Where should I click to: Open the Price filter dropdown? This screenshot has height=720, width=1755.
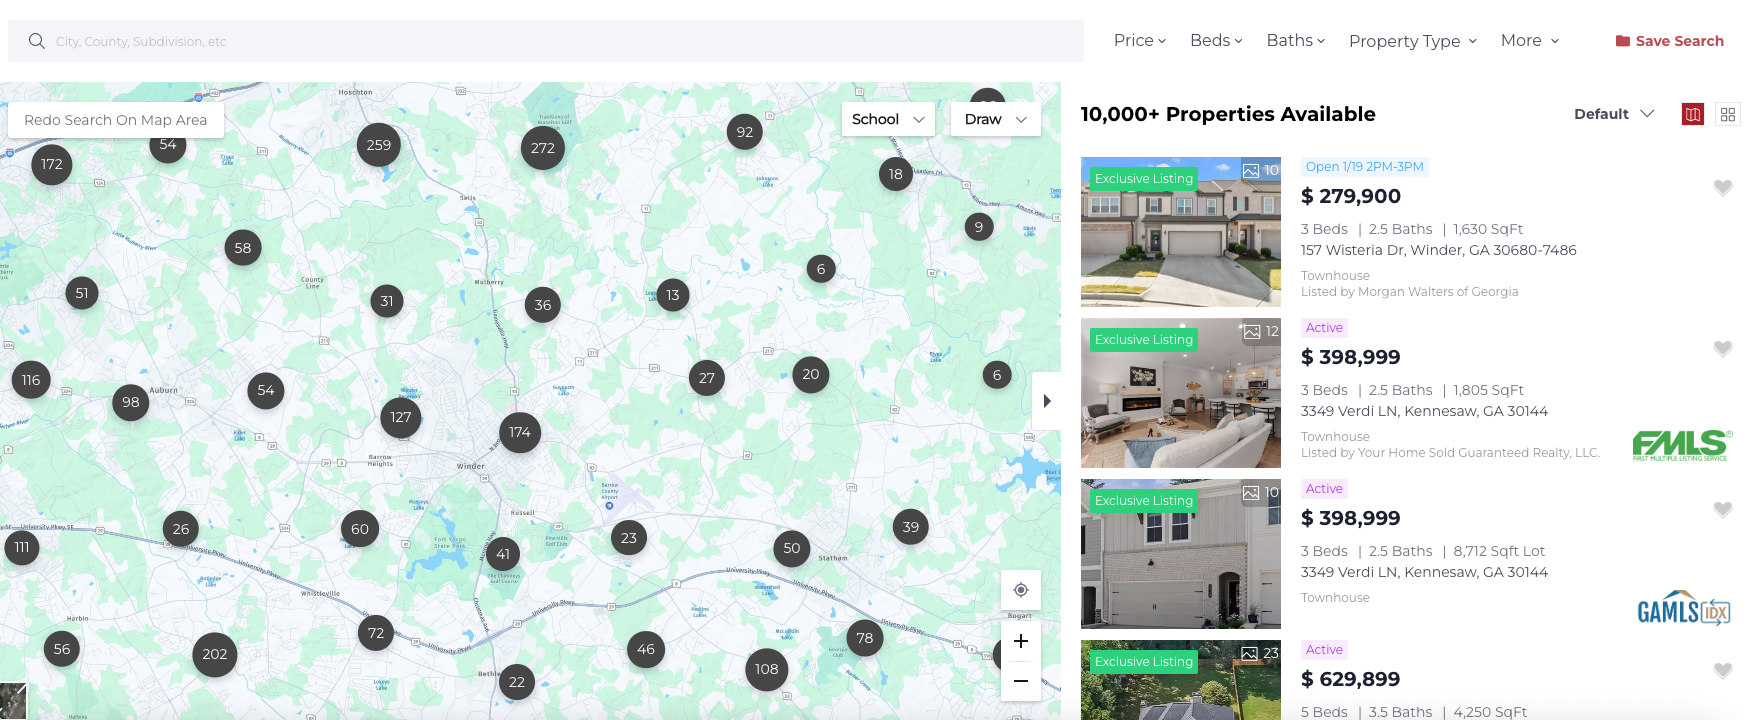pyautogui.click(x=1140, y=40)
